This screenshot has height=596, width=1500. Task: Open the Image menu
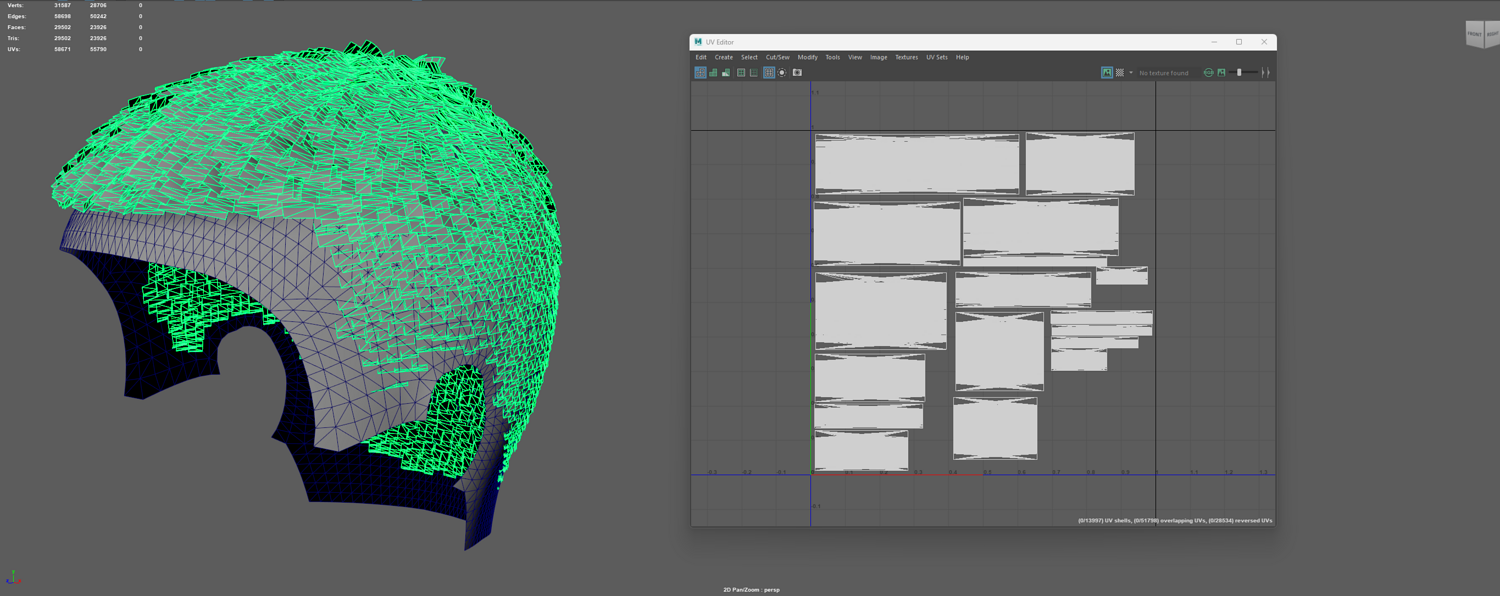coord(878,57)
